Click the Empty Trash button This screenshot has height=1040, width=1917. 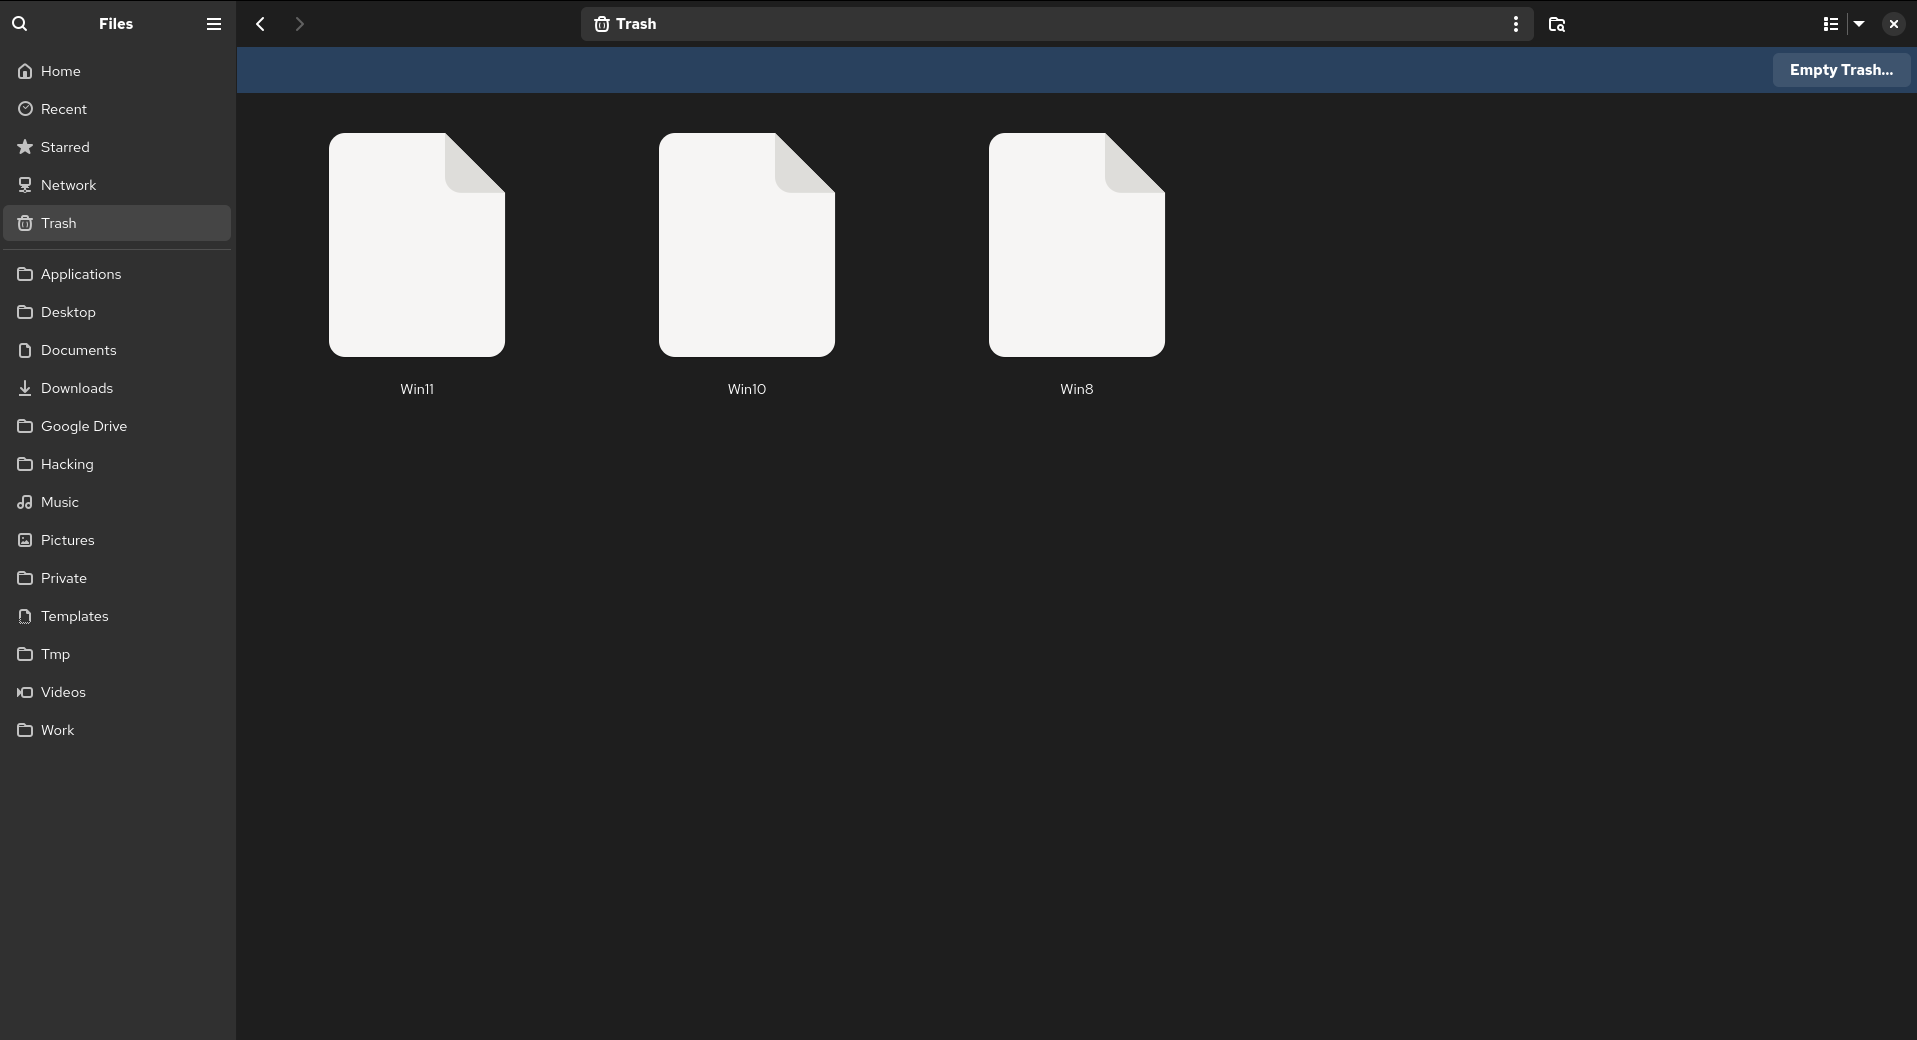coord(1840,70)
